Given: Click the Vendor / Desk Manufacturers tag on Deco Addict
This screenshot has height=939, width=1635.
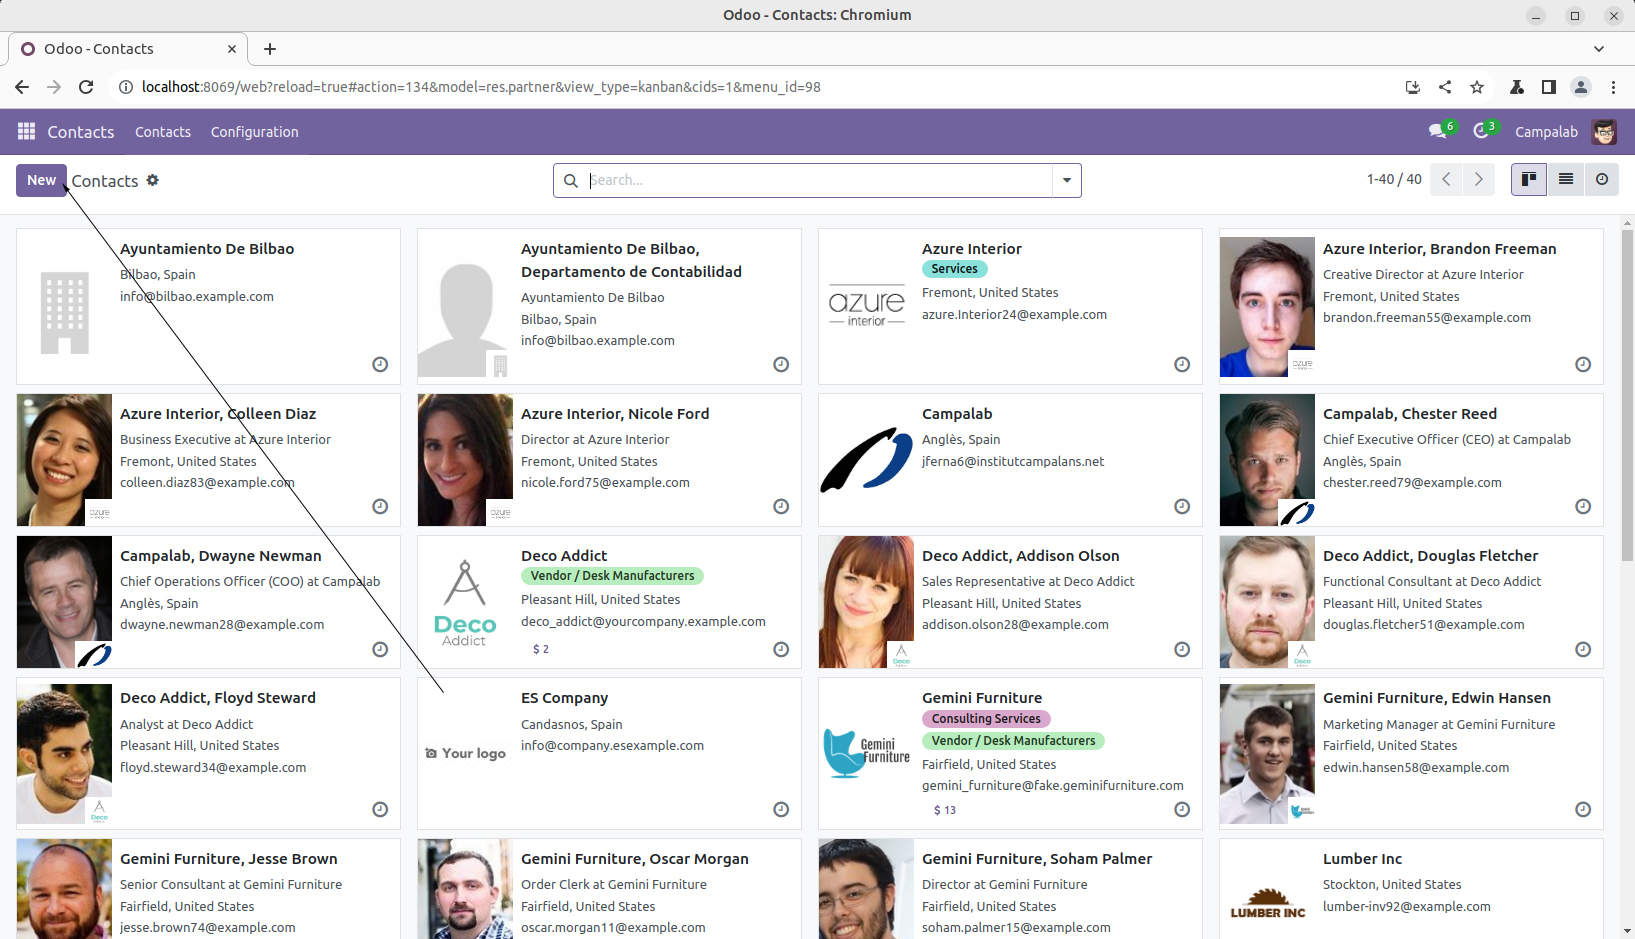Looking at the screenshot, I should tap(612, 576).
